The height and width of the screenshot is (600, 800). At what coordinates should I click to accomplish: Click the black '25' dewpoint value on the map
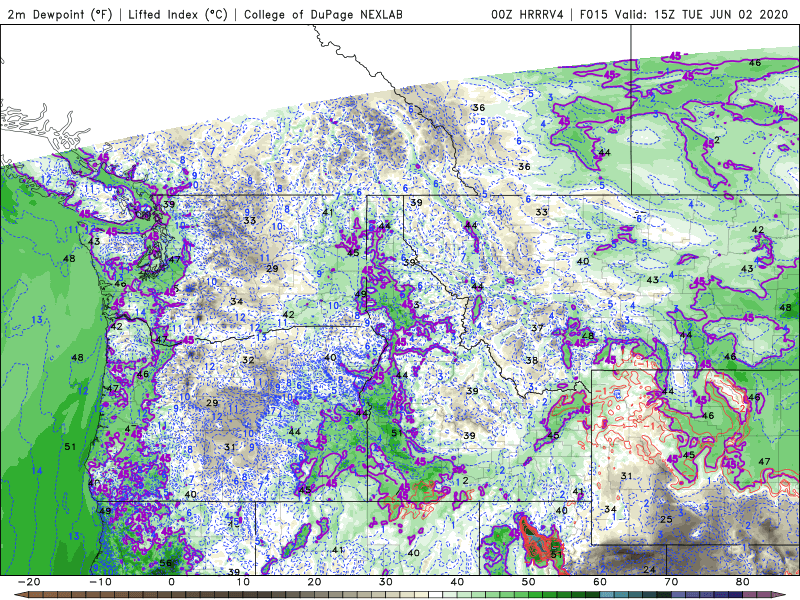coord(666,519)
